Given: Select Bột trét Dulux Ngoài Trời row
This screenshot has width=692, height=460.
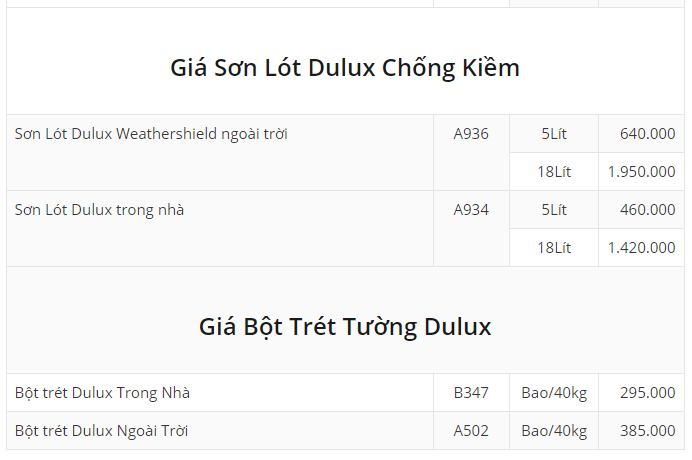Looking at the screenshot, I should (x=102, y=431).
